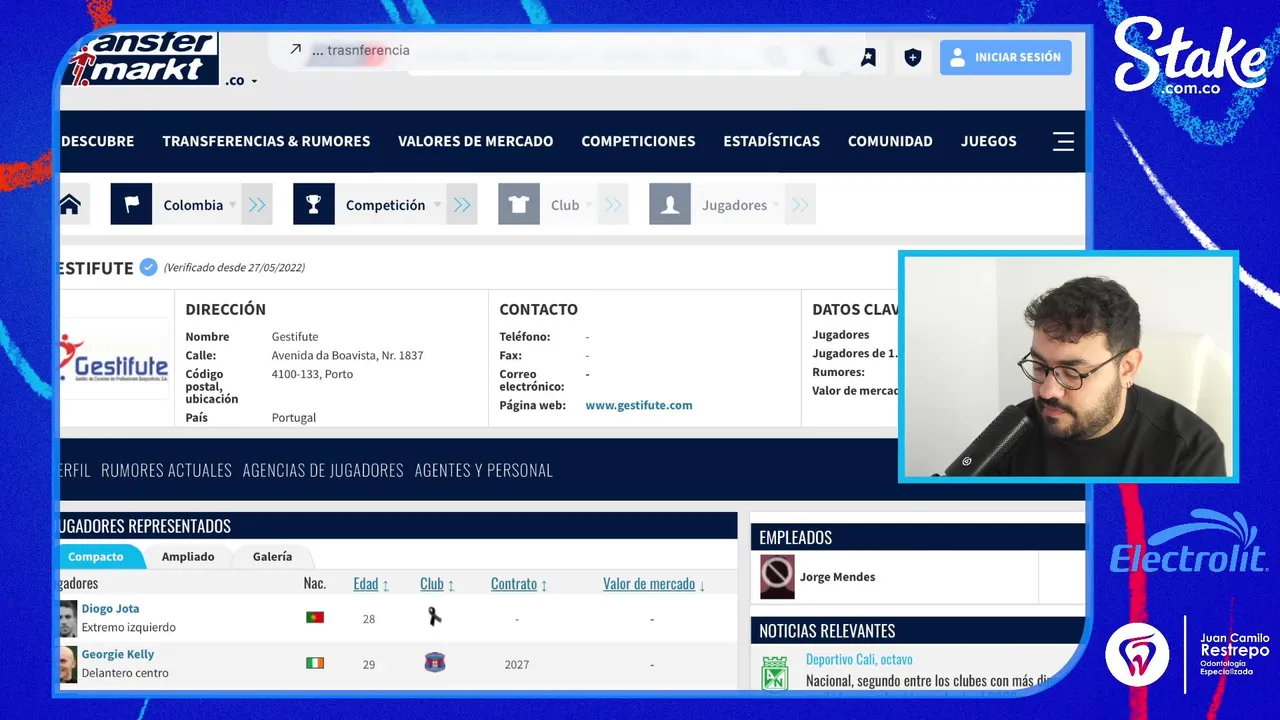Image resolution: width=1280 pixels, height=720 pixels.
Task: Click the bookmark icon in the header
Action: pos(868,58)
